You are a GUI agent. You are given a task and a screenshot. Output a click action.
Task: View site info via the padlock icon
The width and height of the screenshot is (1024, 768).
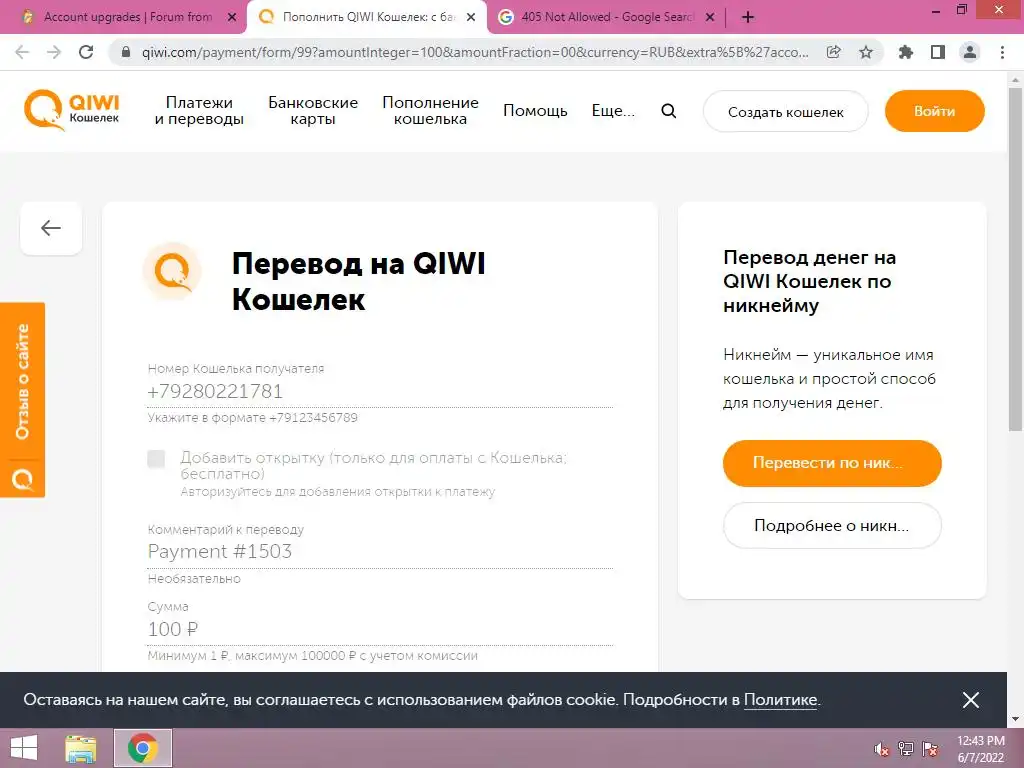(126, 52)
